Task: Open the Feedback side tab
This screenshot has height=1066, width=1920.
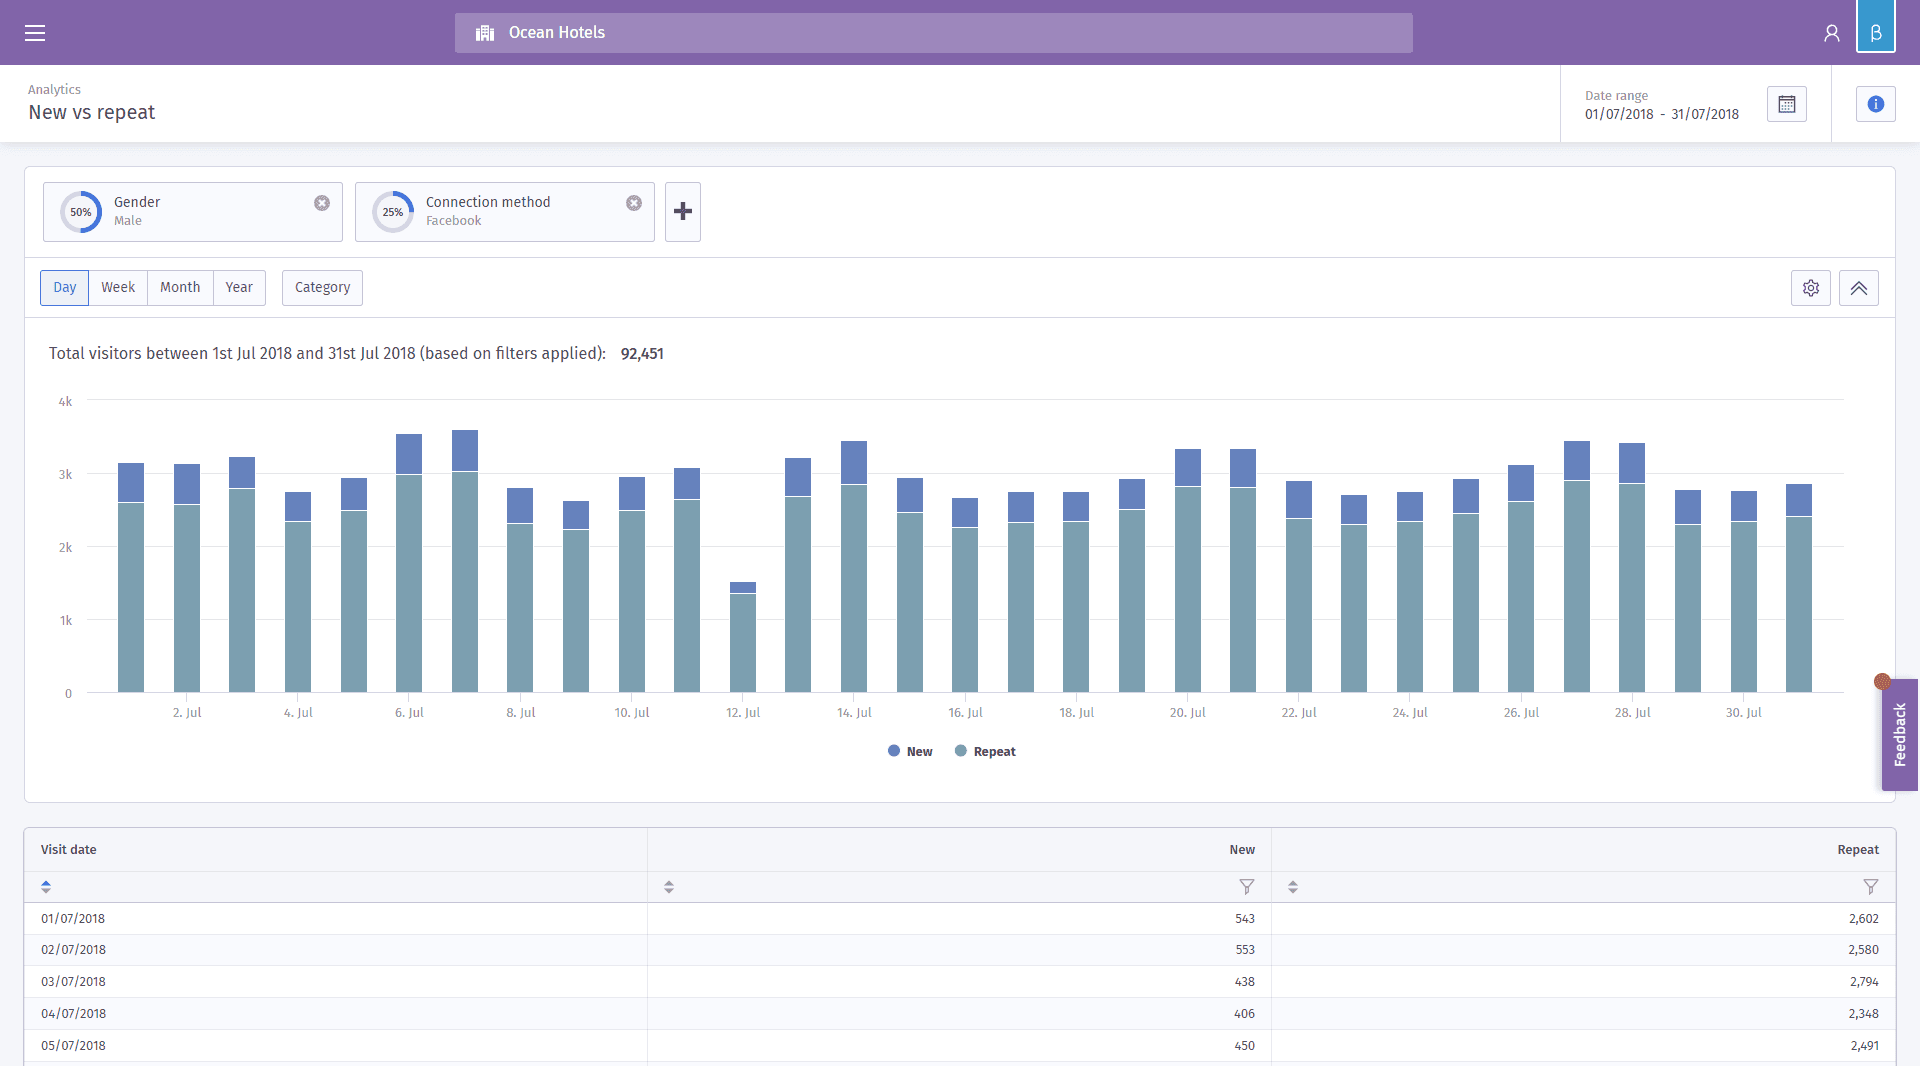Action: pyautogui.click(x=1899, y=735)
